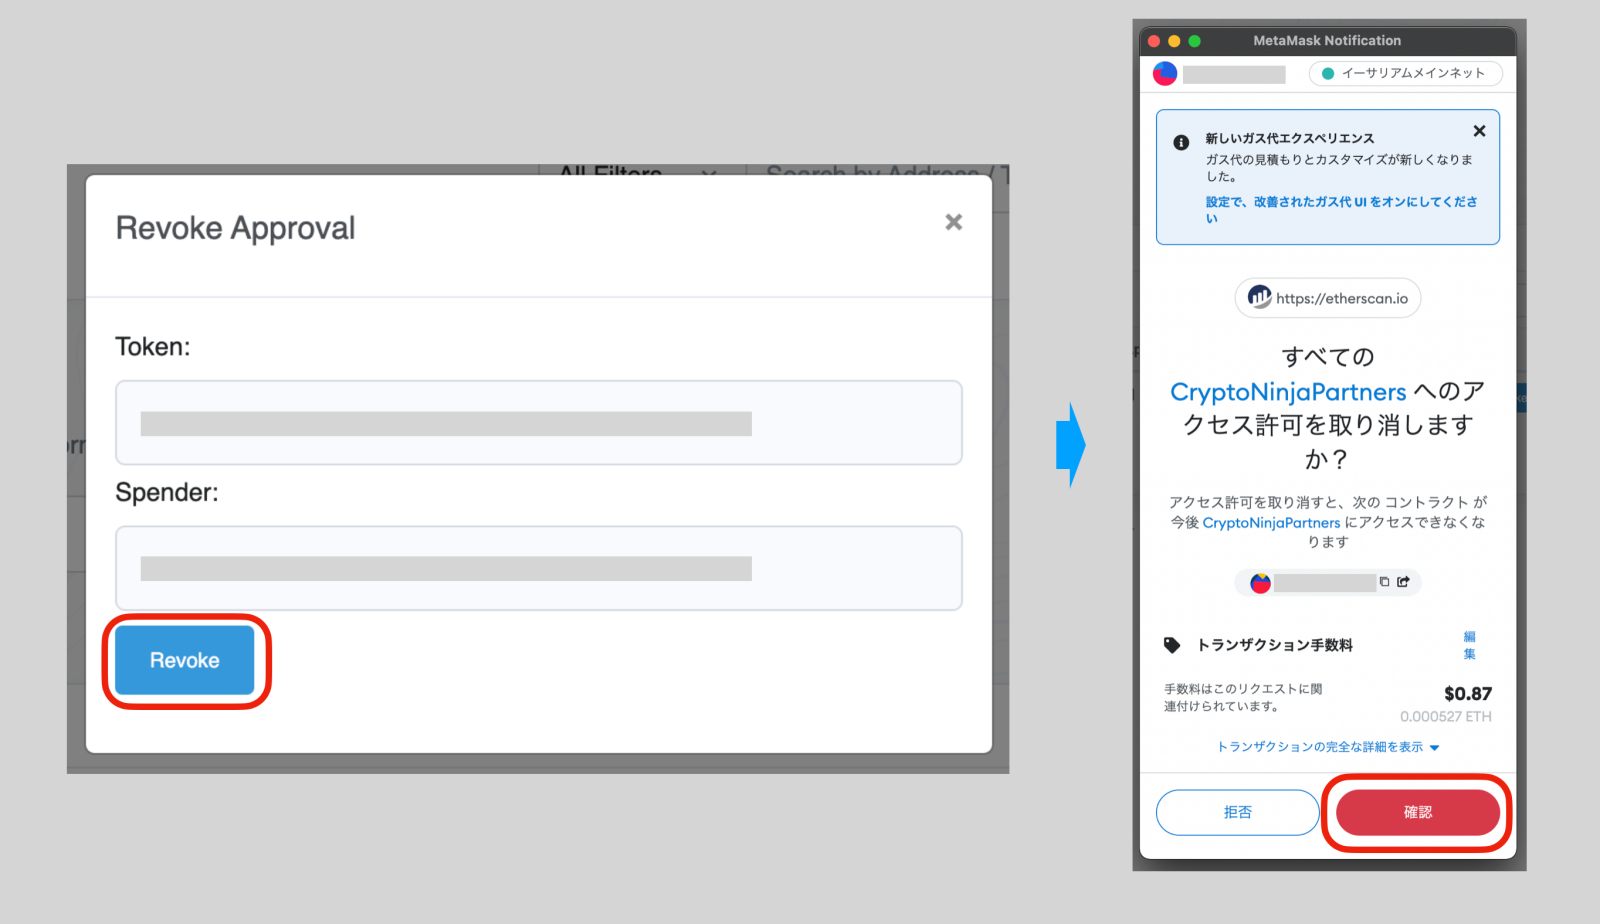Viewport: 1600px width, 924px height.
Task: Copy the contract address in MetaMask
Action: [x=1384, y=582]
